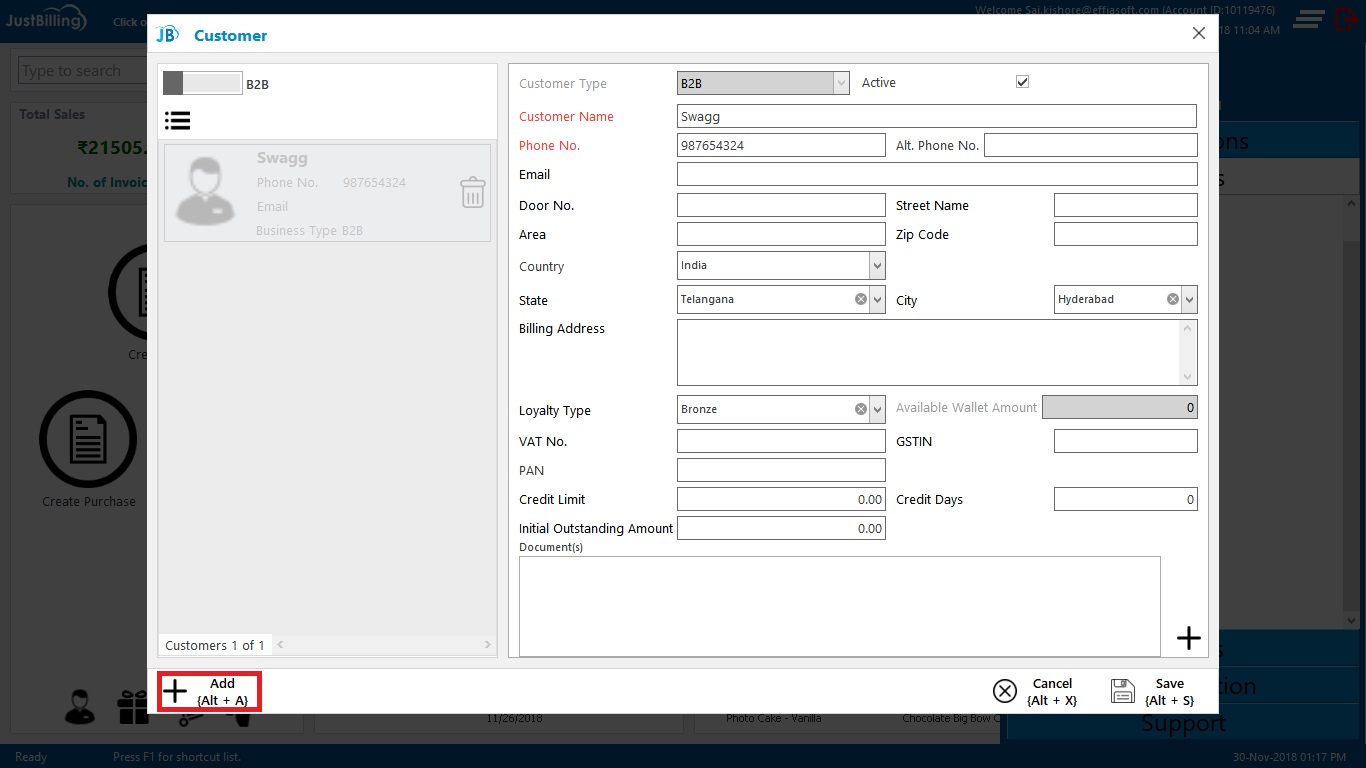
Task: Click the Street Name field
Action: pos(1125,205)
